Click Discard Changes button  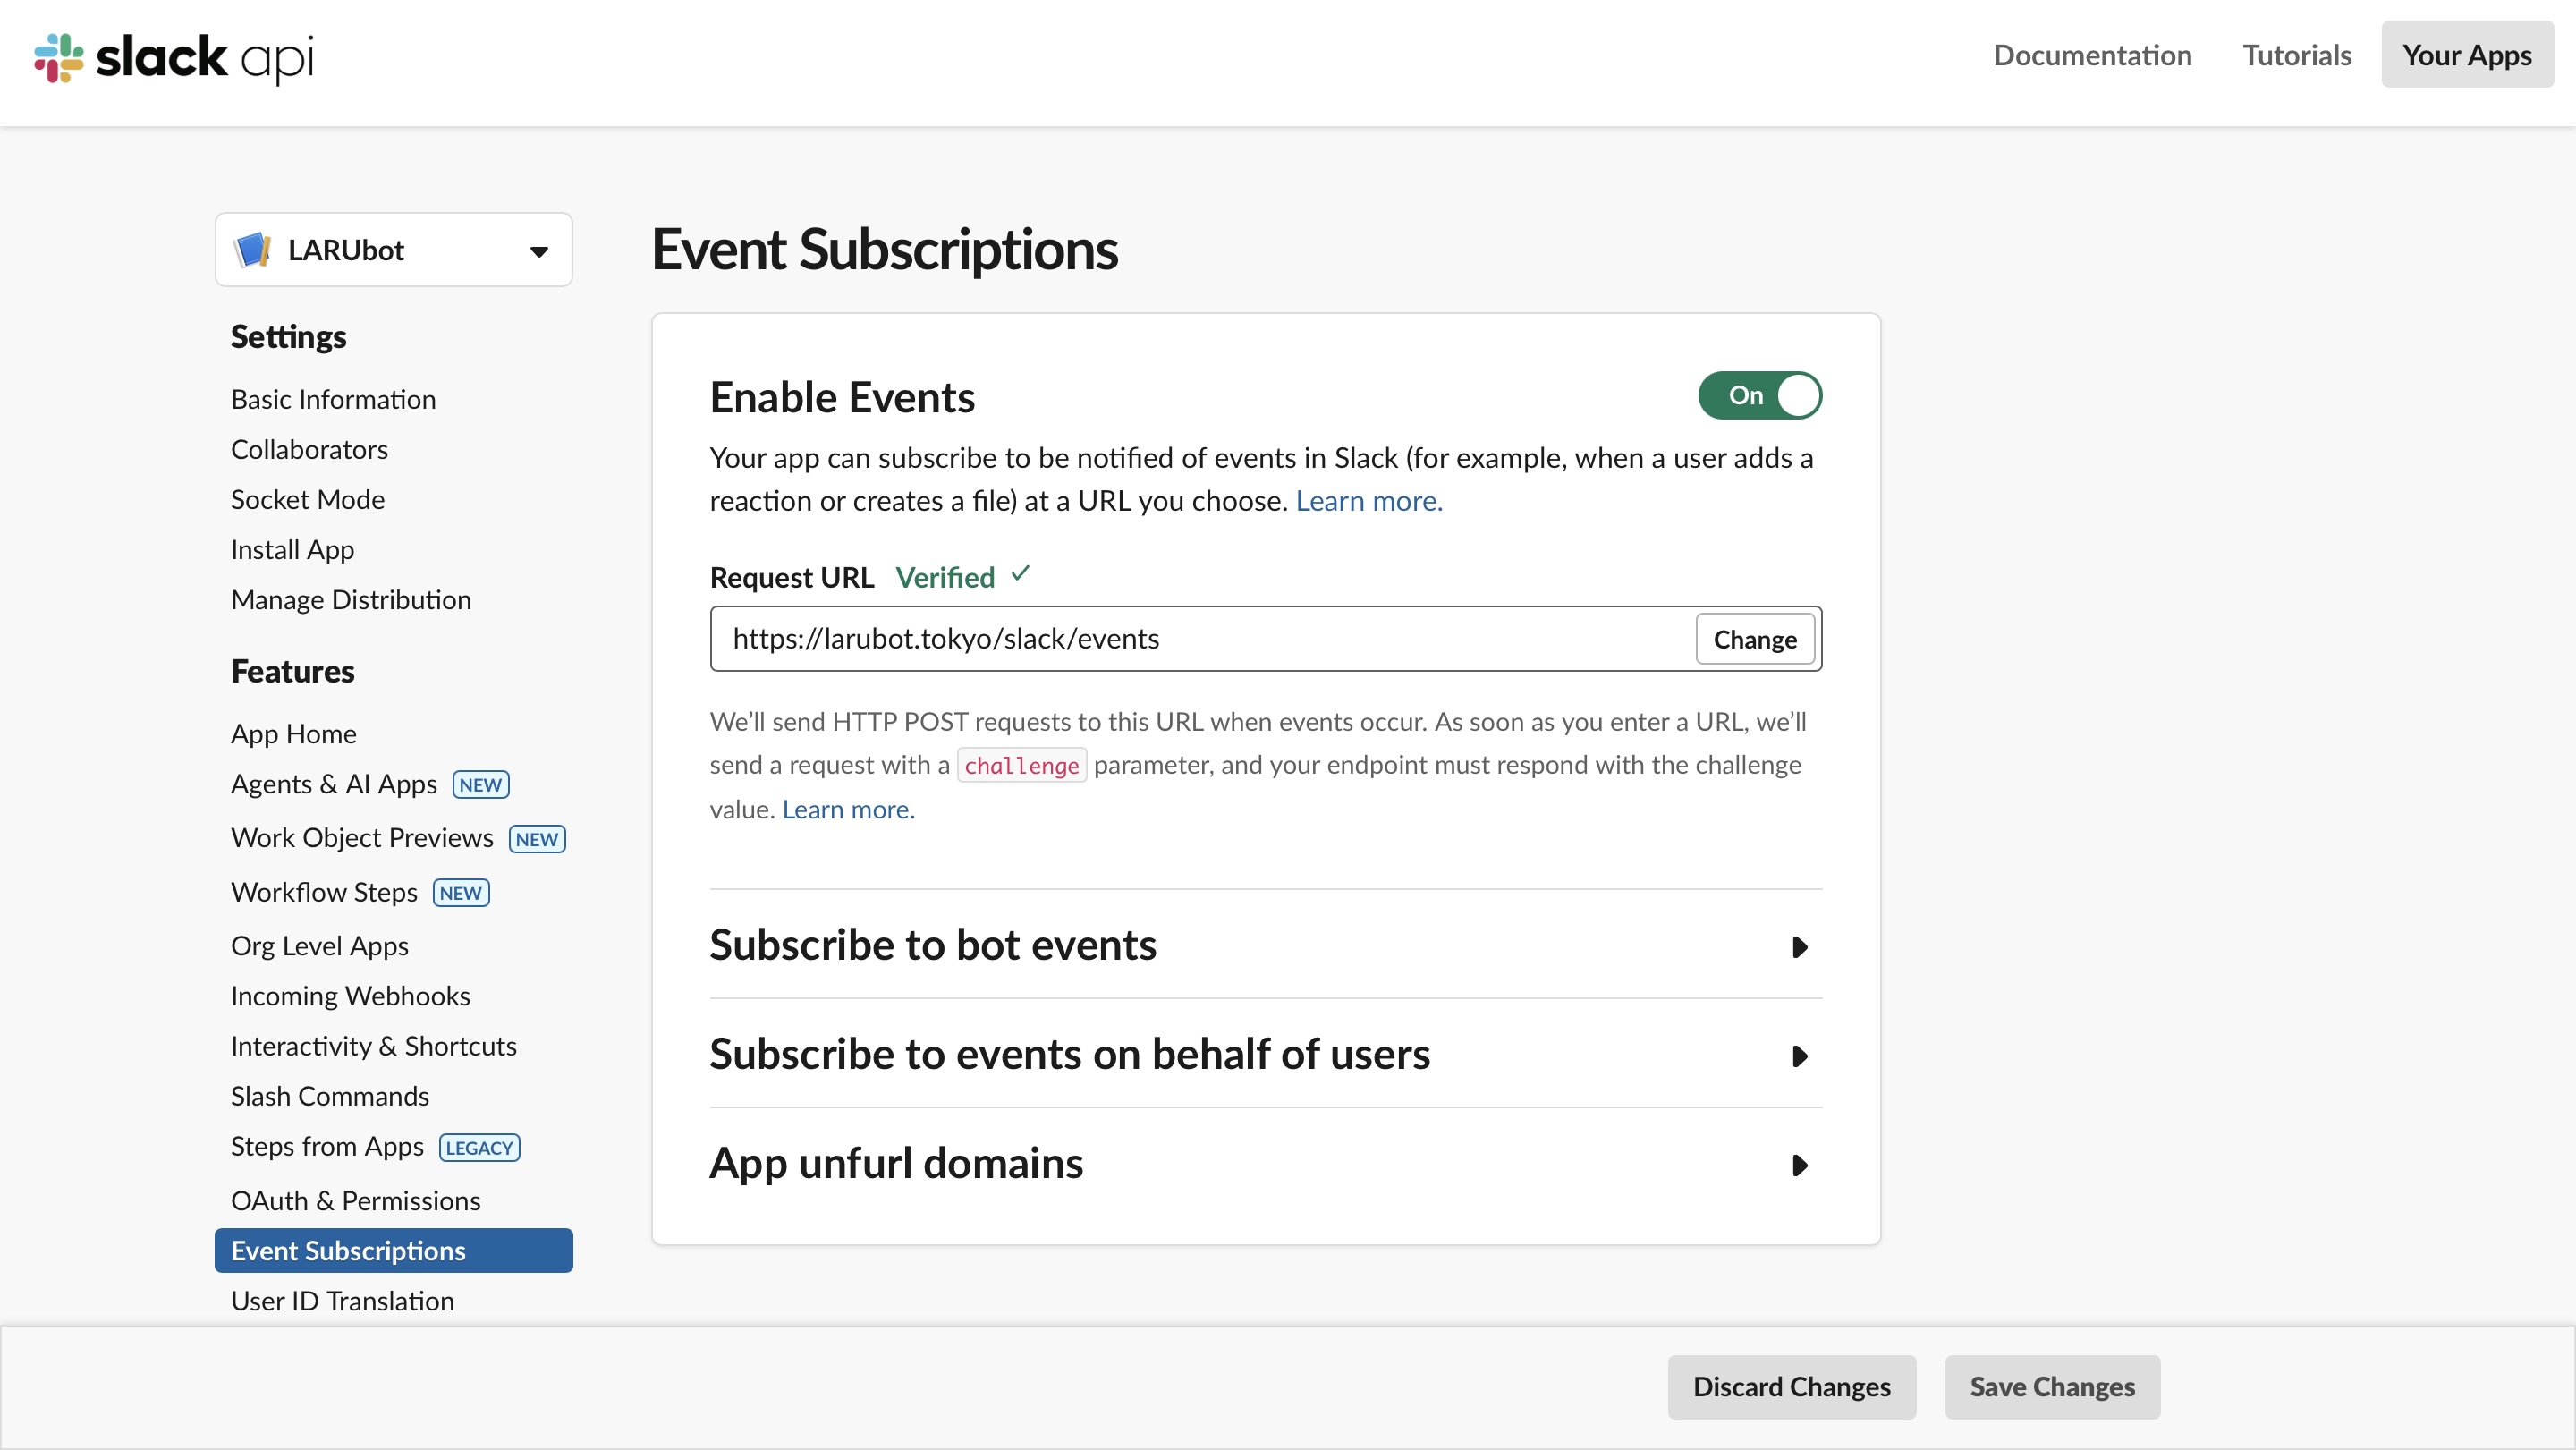[1791, 1387]
